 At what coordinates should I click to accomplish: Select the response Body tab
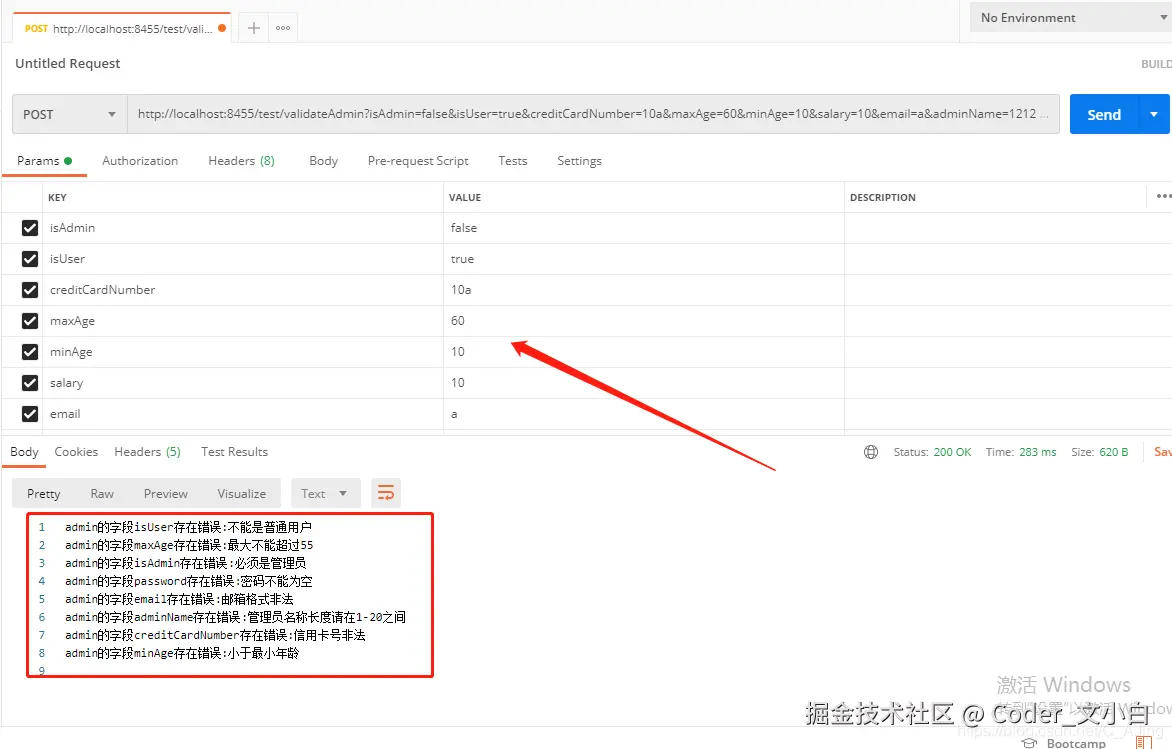[x=24, y=451]
